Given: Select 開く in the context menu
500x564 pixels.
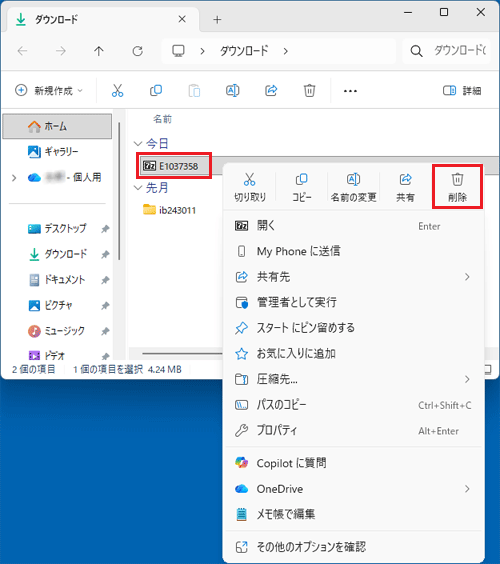Looking at the screenshot, I should [353, 226].
